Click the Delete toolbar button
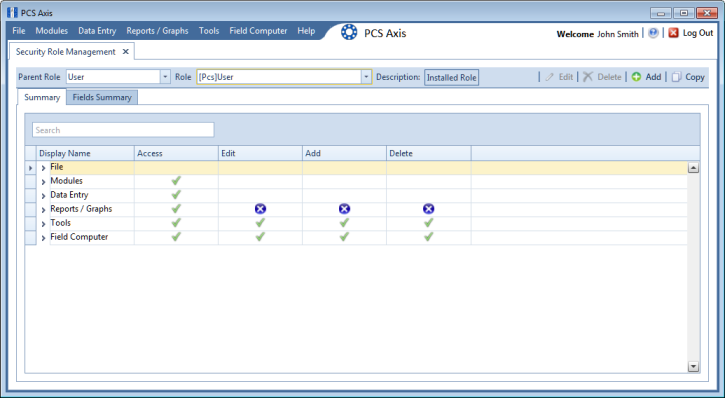The image size is (725, 398). pyautogui.click(x=602, y=77)
